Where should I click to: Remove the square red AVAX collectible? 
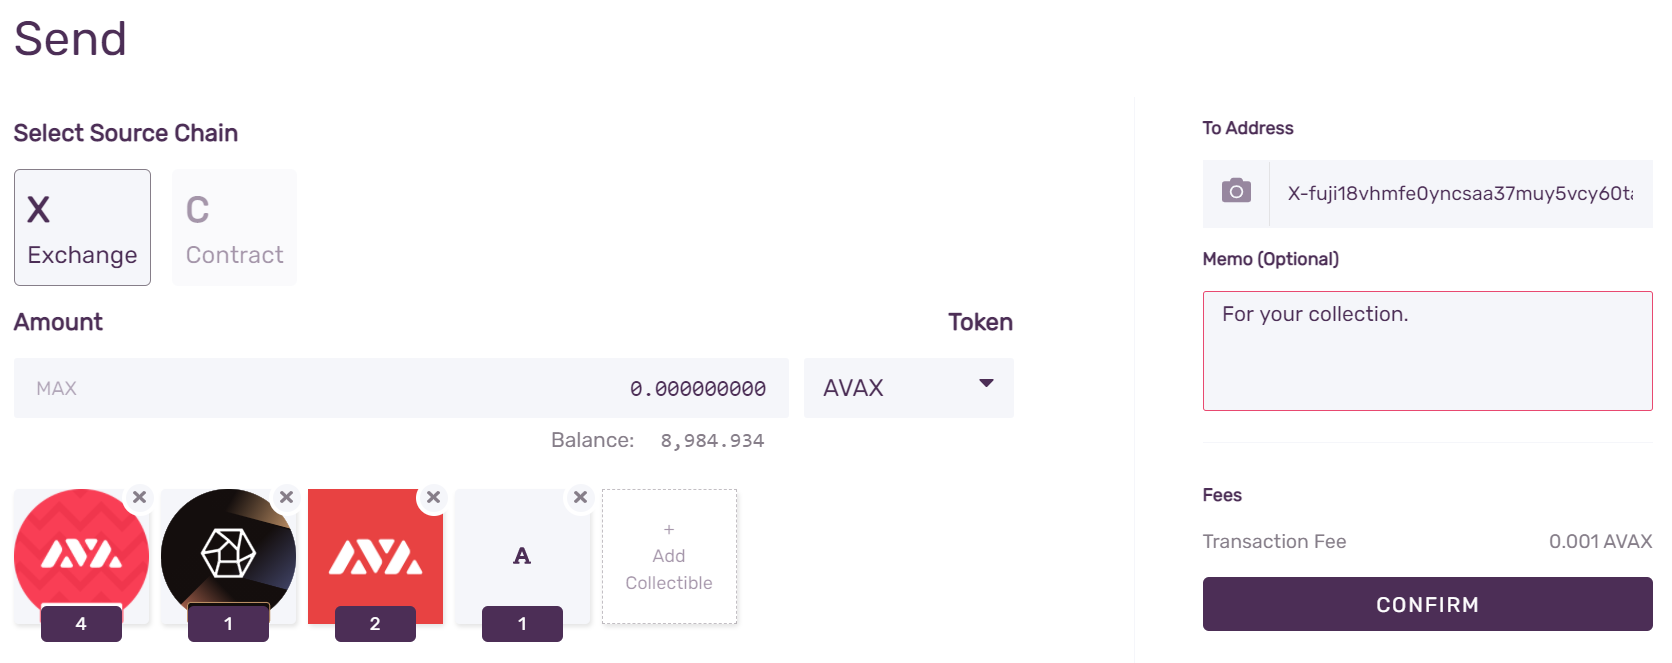[x=433, y=497]
